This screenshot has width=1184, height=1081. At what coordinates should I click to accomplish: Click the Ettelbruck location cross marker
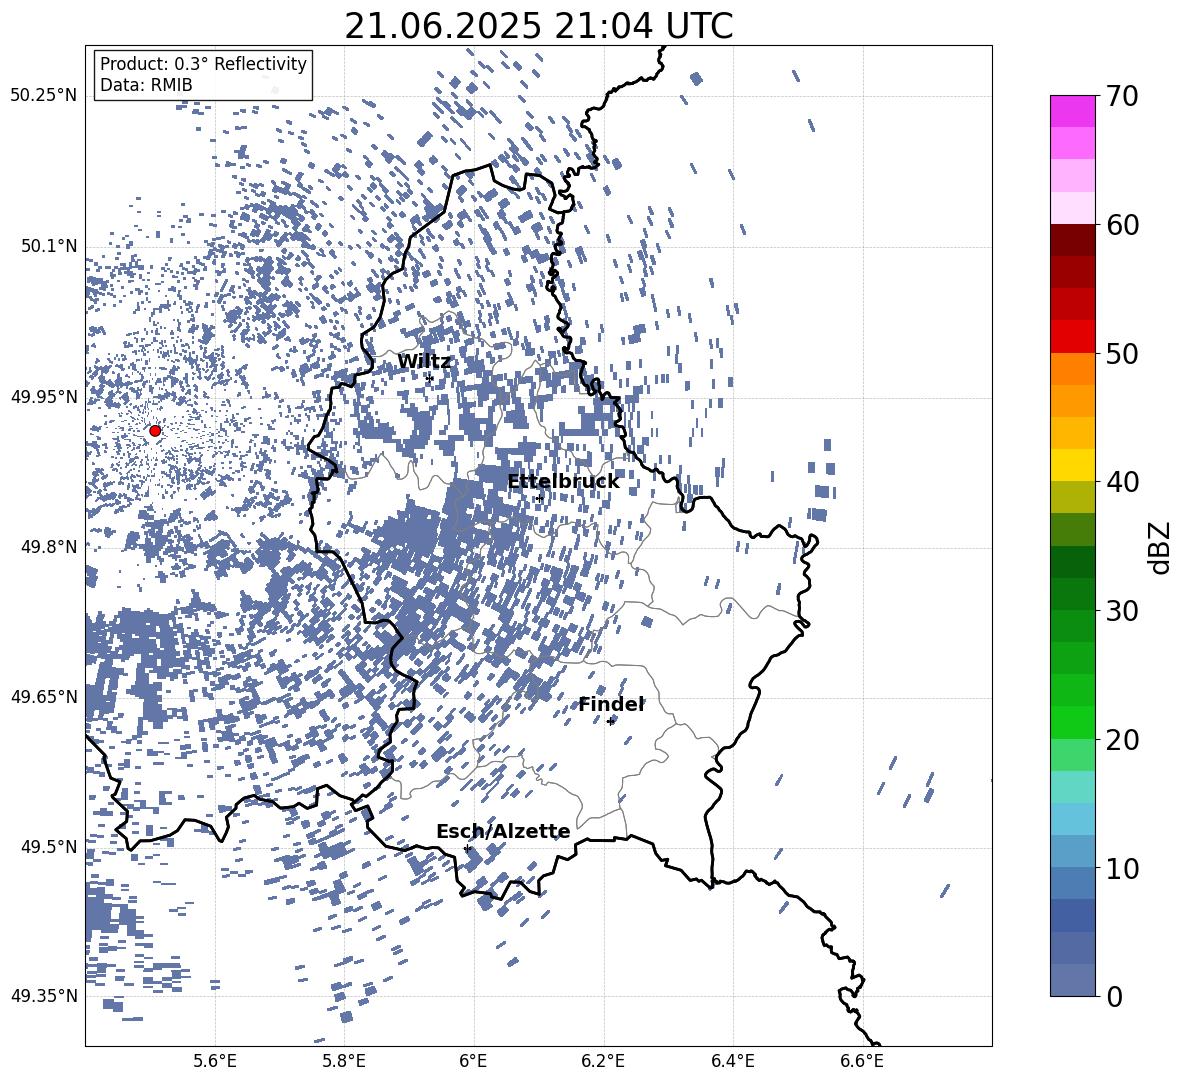click(538, 498)
